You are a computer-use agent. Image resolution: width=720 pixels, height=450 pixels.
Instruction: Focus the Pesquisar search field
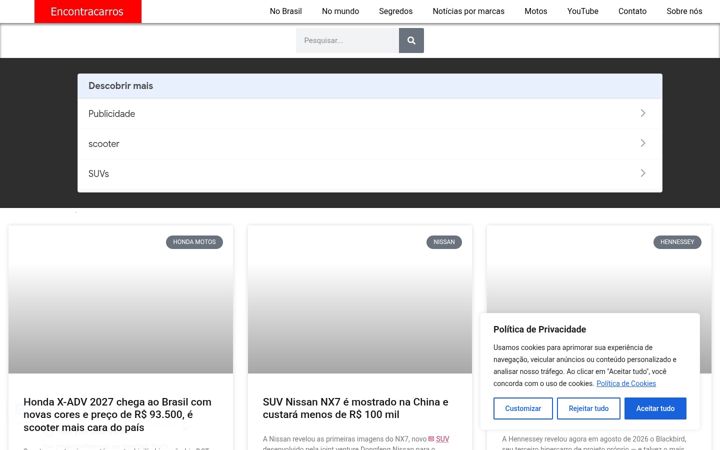coord(347,40)
